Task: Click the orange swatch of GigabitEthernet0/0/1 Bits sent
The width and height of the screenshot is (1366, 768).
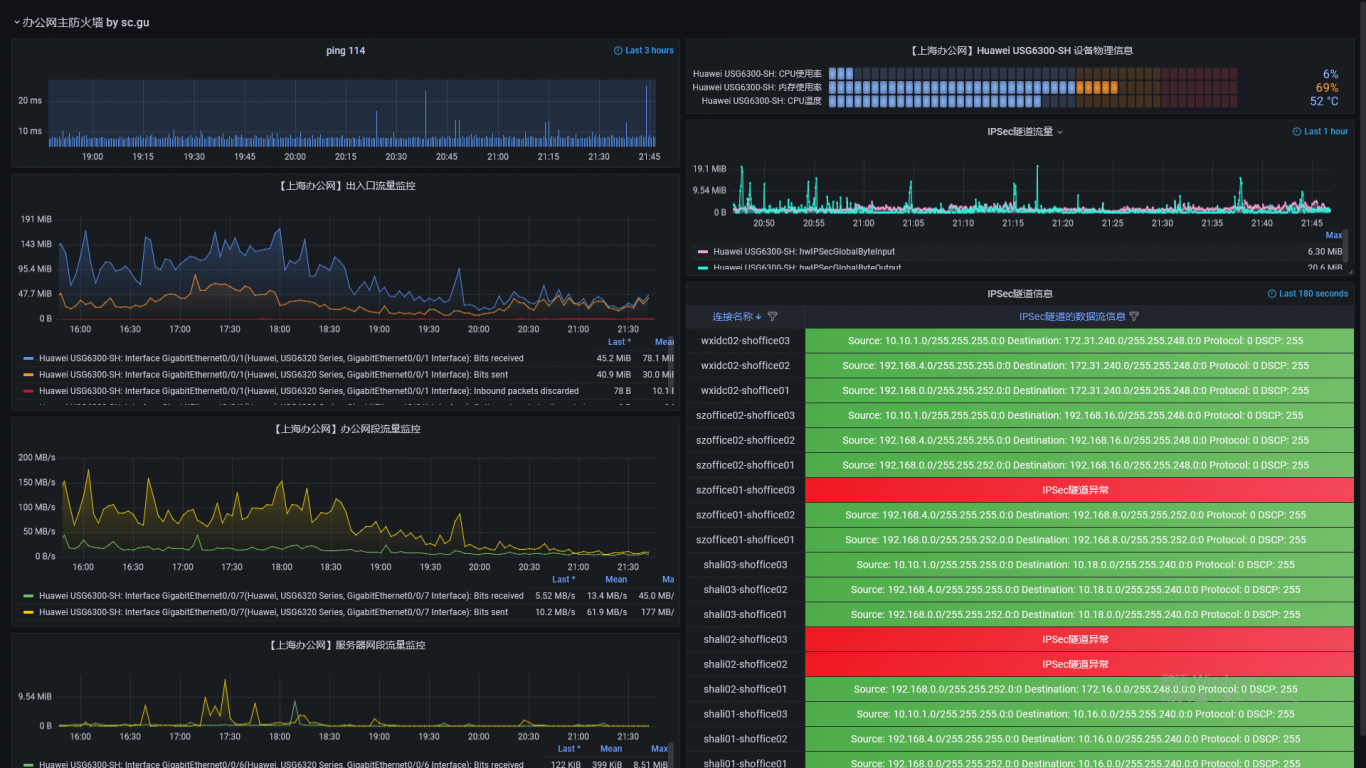Action: (x=28, y=375)
